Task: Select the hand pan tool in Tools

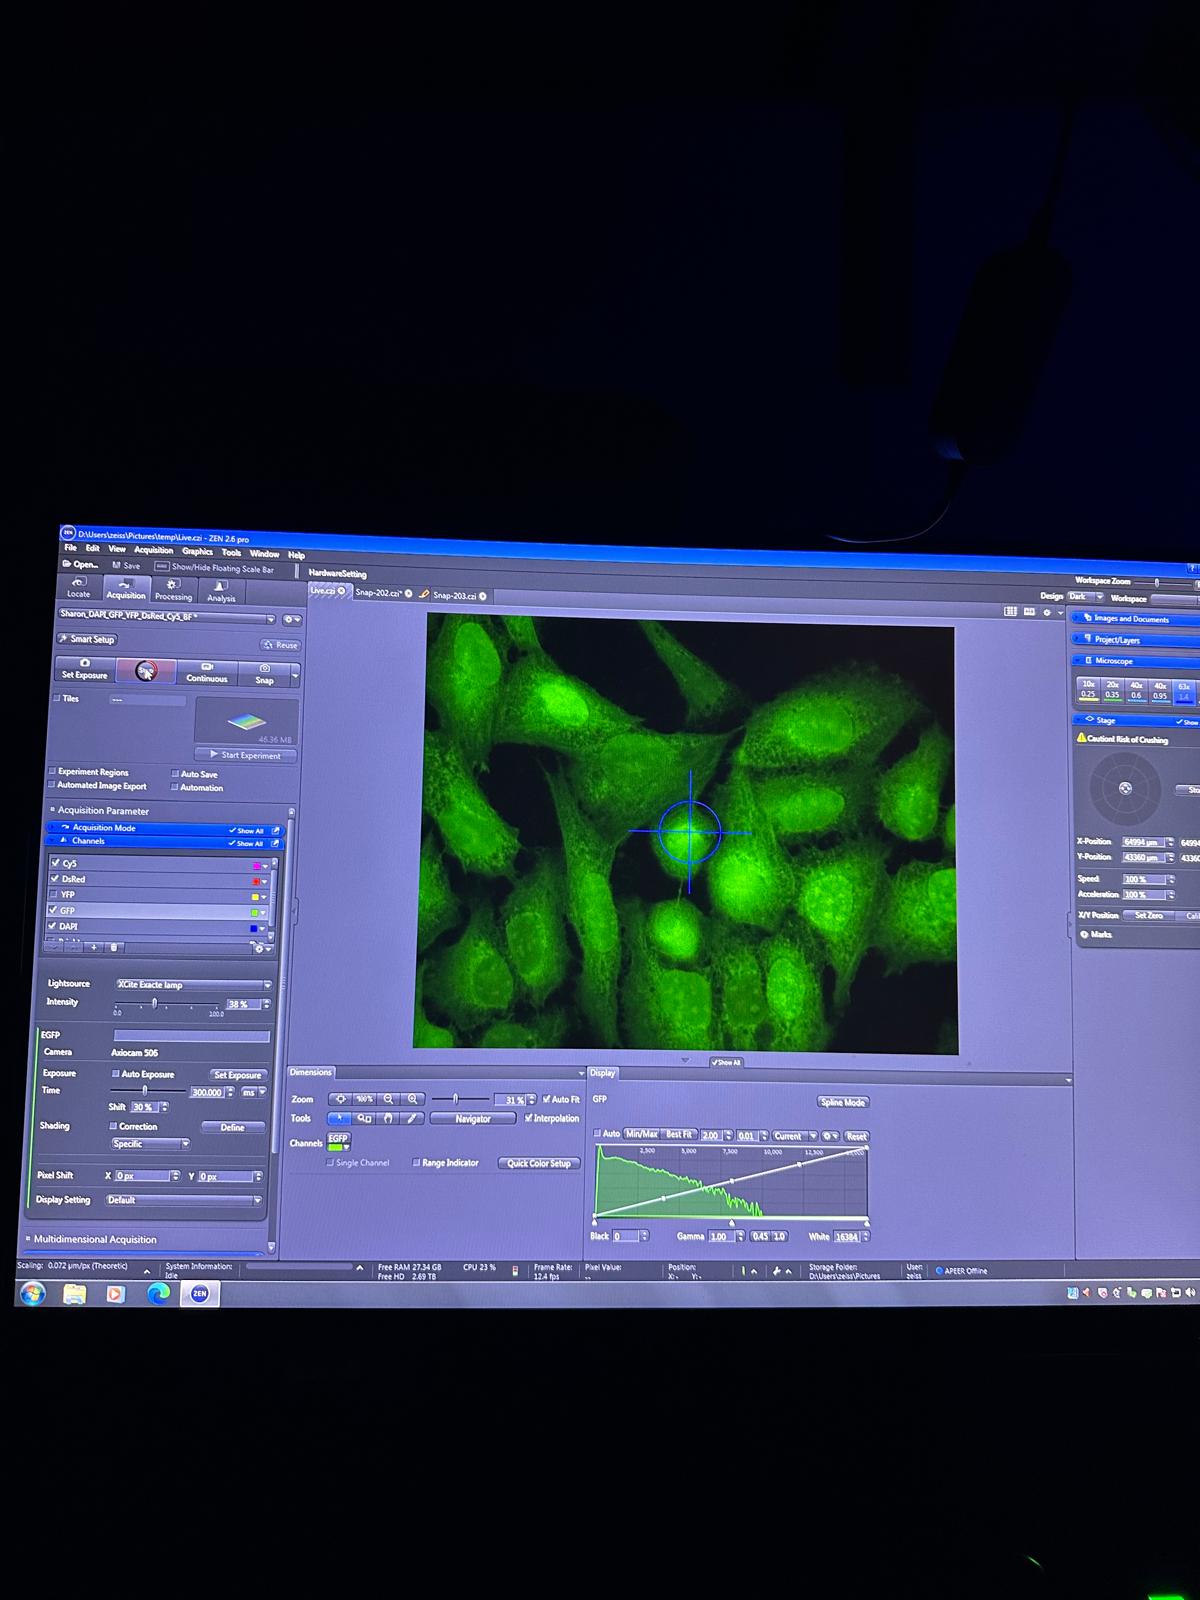Action: coord(388,1119)
